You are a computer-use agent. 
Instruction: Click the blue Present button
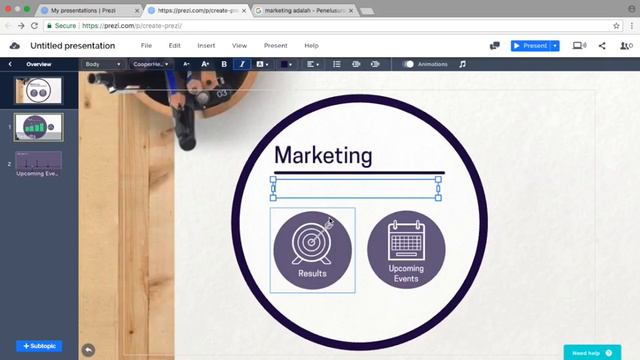[531, 46]
